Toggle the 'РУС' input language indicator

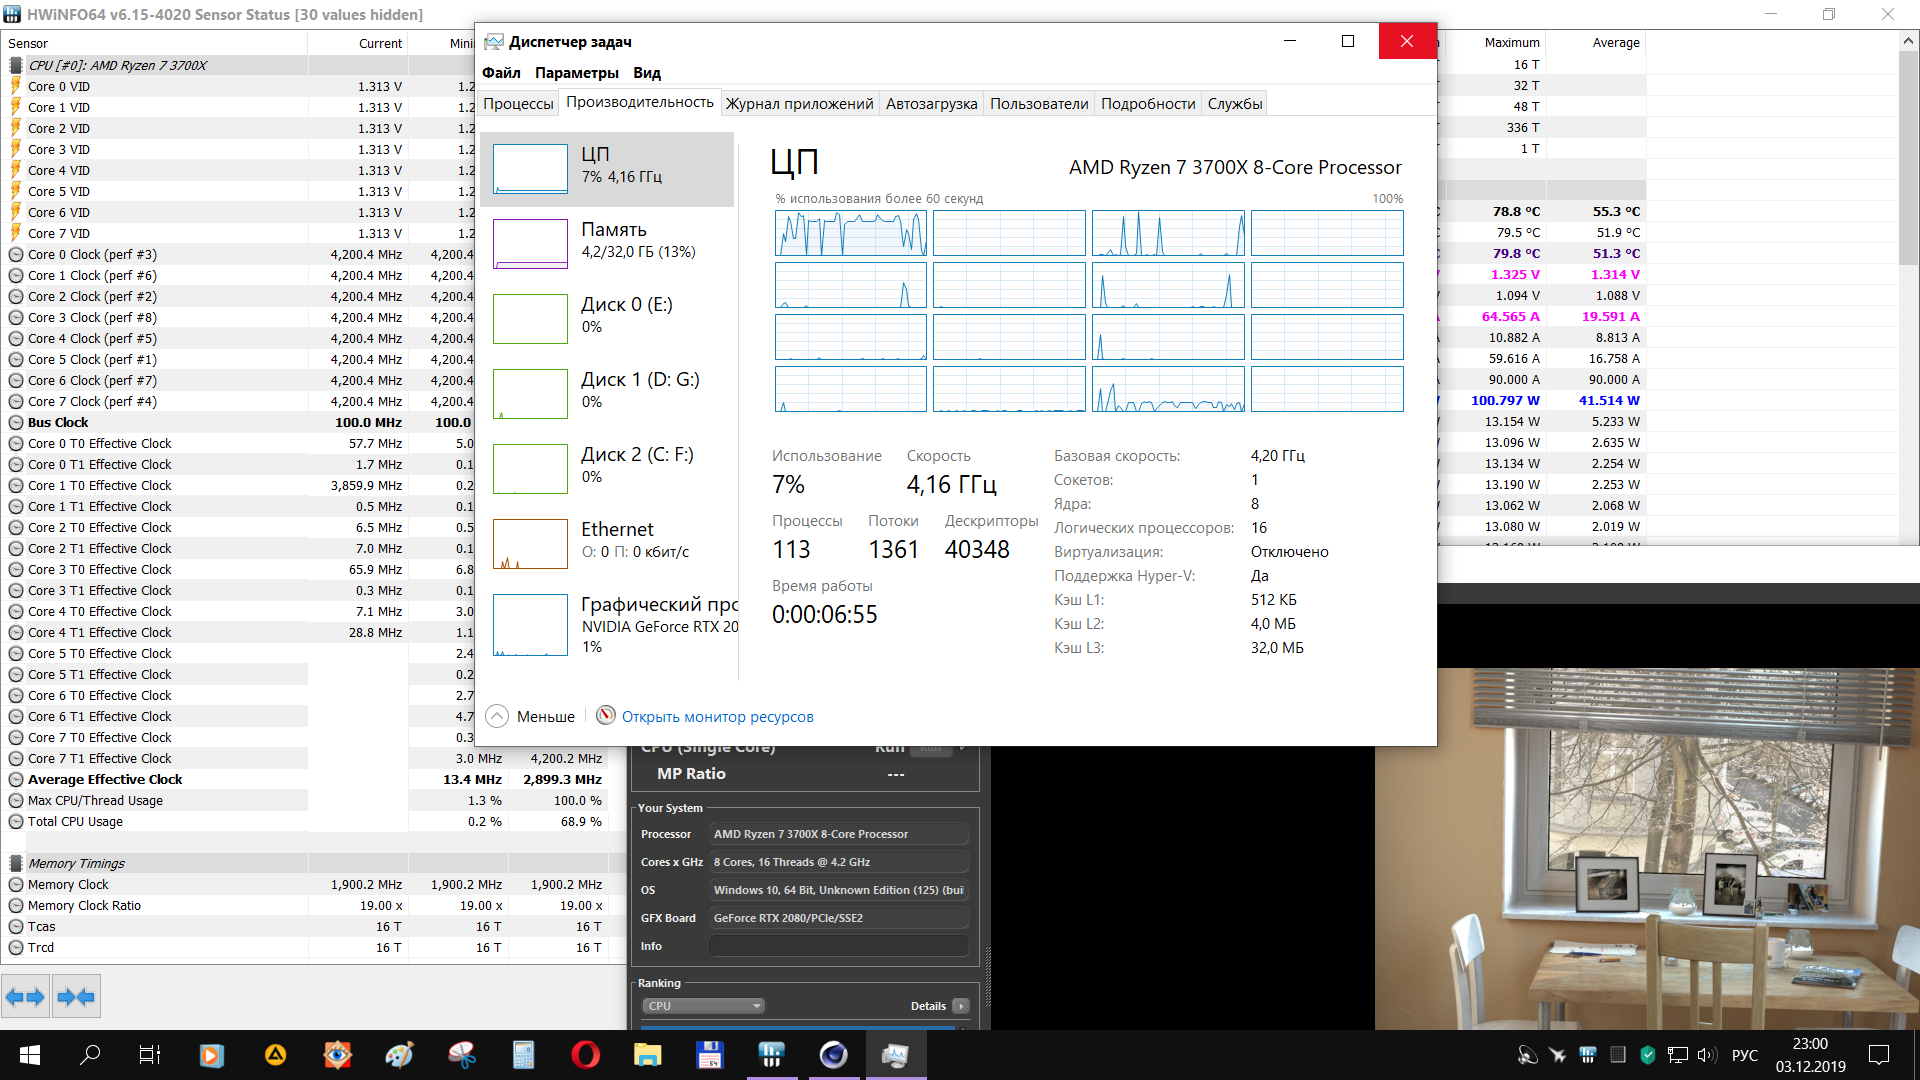click(x=1744, y=1055)
